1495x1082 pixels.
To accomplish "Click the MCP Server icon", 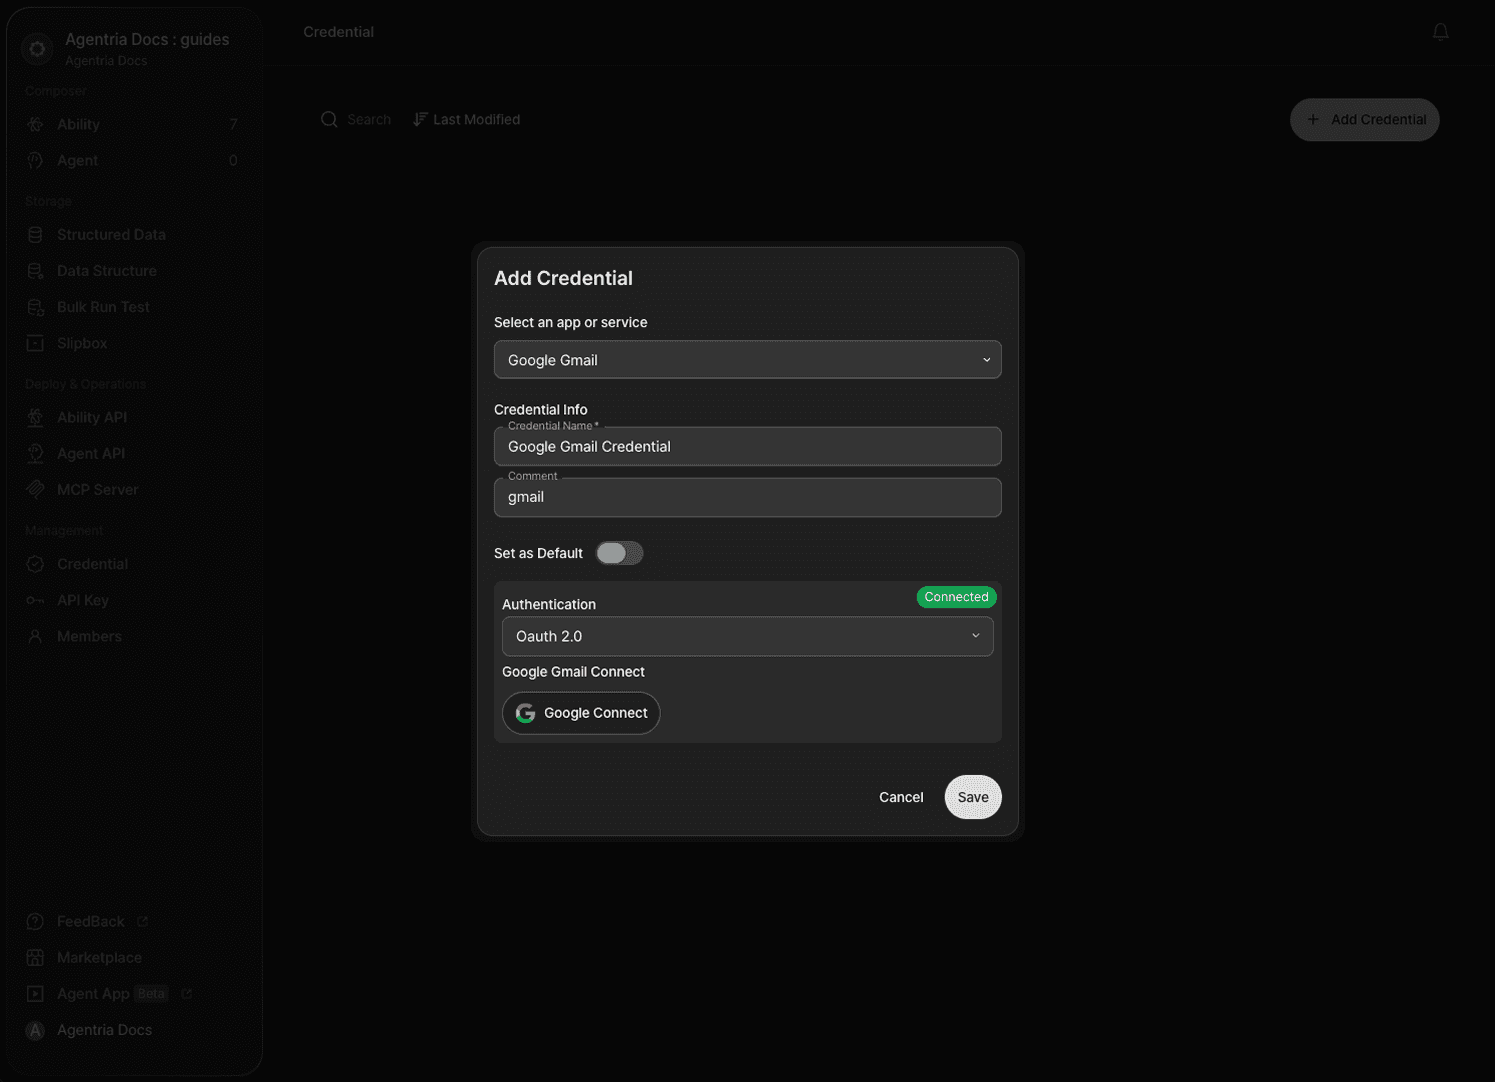I will point(35,489).
